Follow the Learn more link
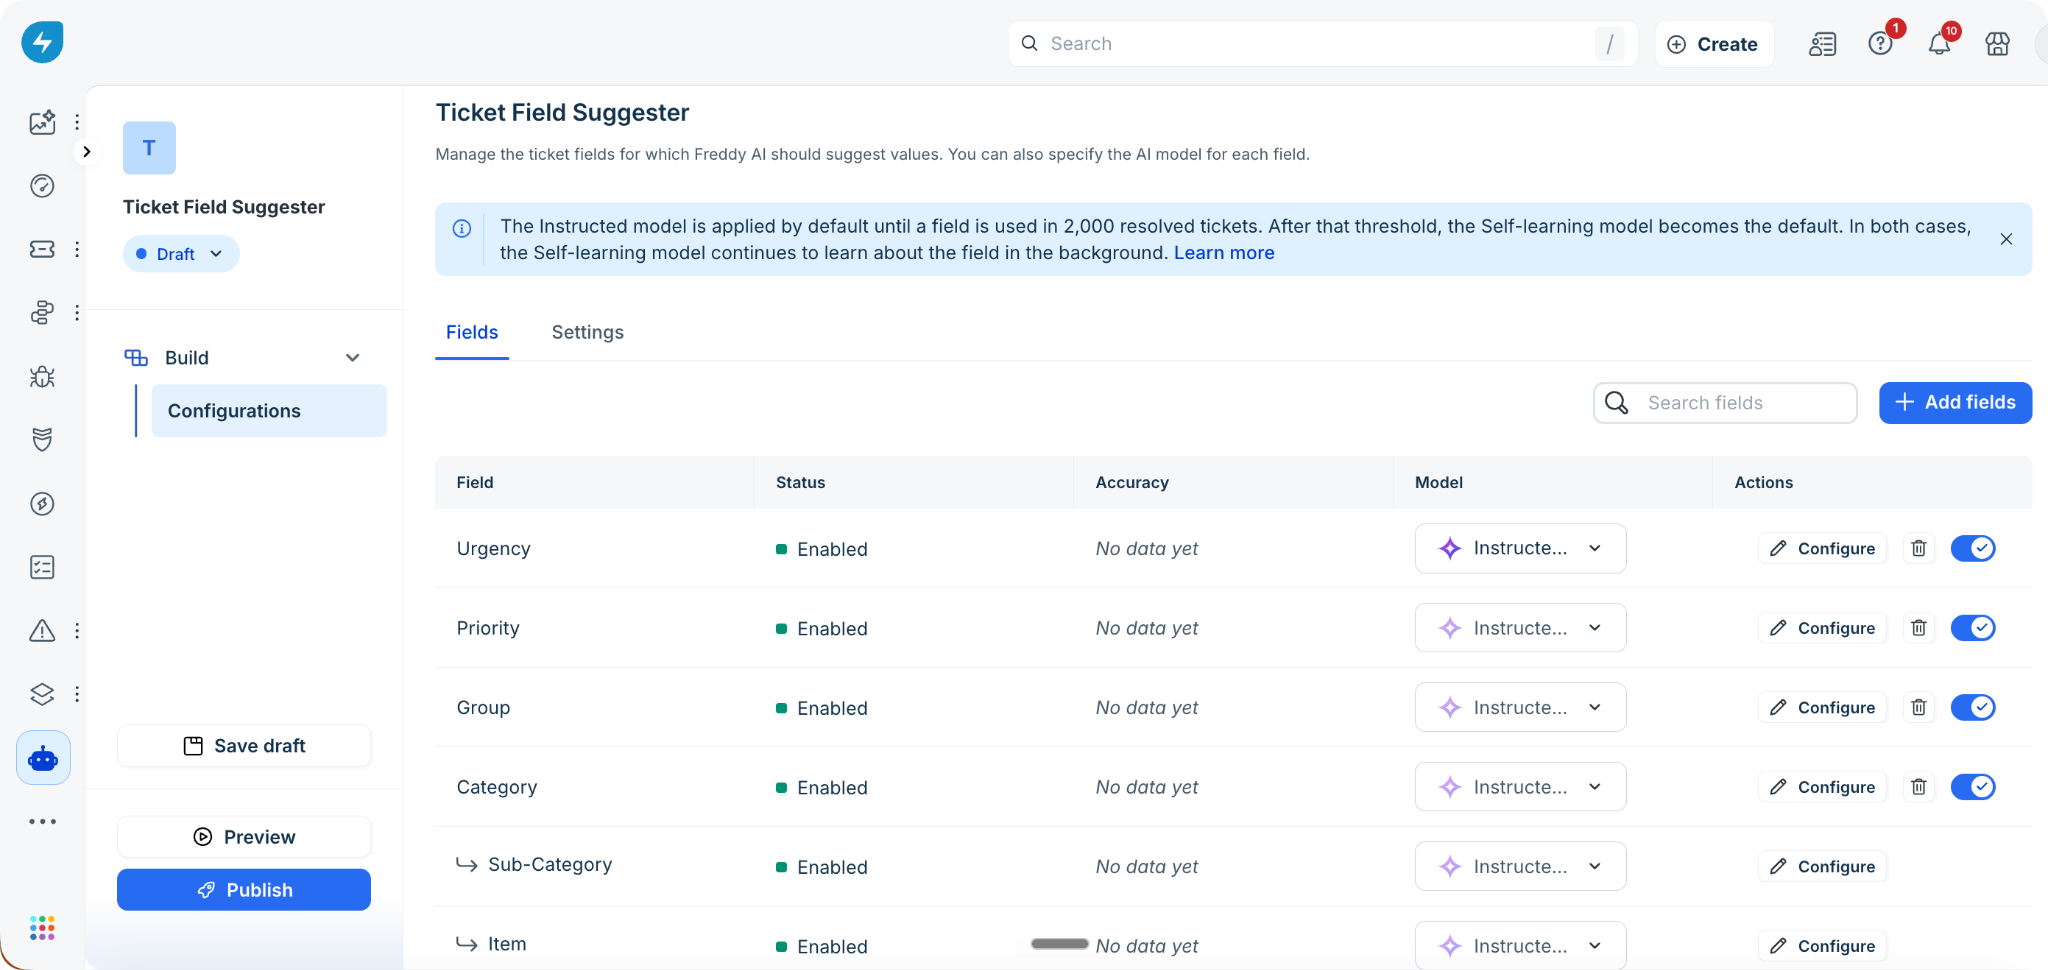2048x970 pixels. (1224, 253)
